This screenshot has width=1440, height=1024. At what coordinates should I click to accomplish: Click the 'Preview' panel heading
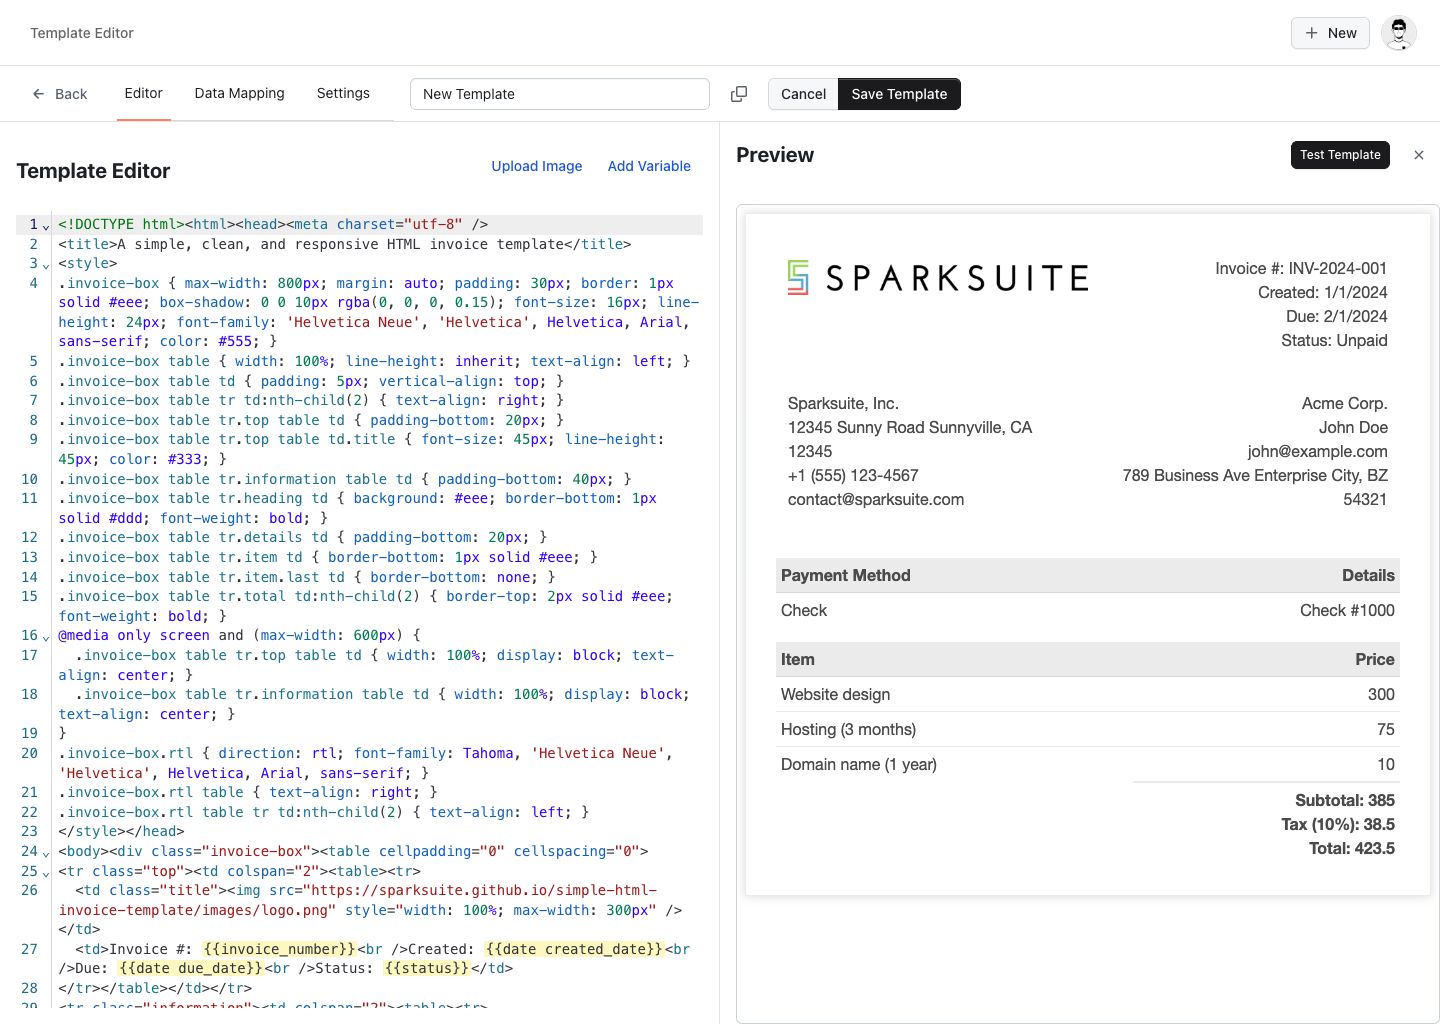click(775, 155)
